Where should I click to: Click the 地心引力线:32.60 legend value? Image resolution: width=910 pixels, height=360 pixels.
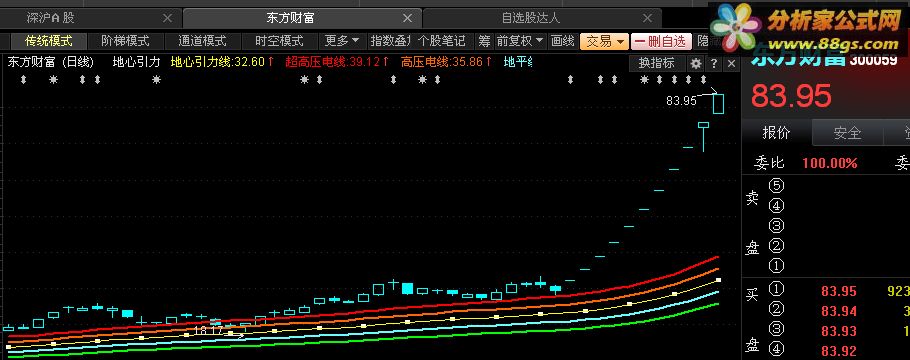click(x=222, y=62)
